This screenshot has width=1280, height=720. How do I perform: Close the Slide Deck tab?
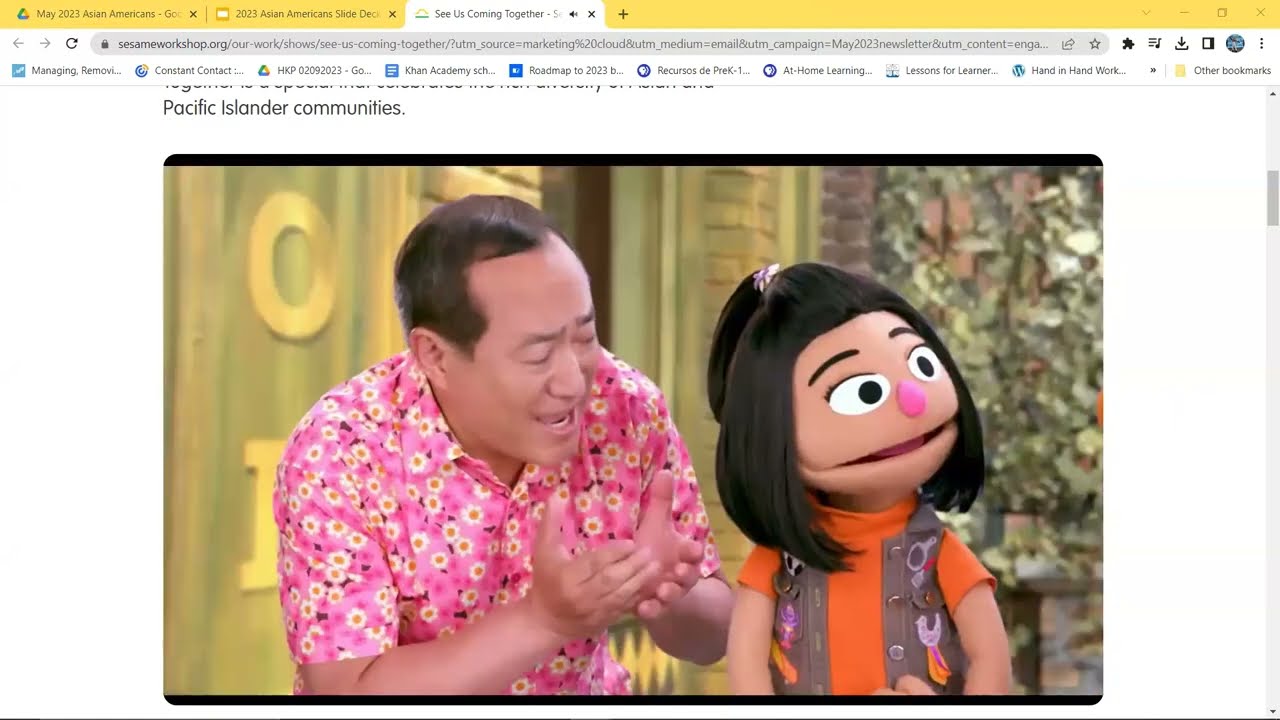pyautogui.click(x=392, y=14)
